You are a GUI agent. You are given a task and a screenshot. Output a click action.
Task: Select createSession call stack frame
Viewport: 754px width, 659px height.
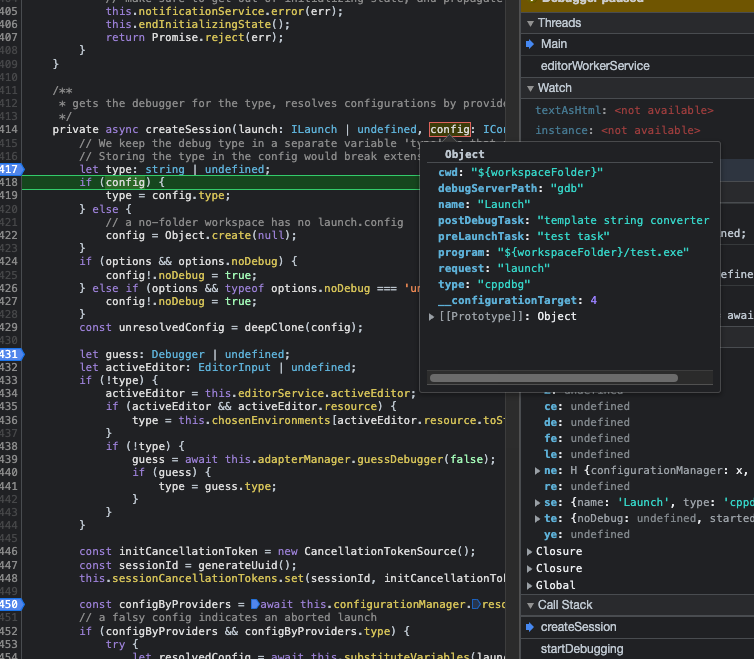(x=638, y=627)
